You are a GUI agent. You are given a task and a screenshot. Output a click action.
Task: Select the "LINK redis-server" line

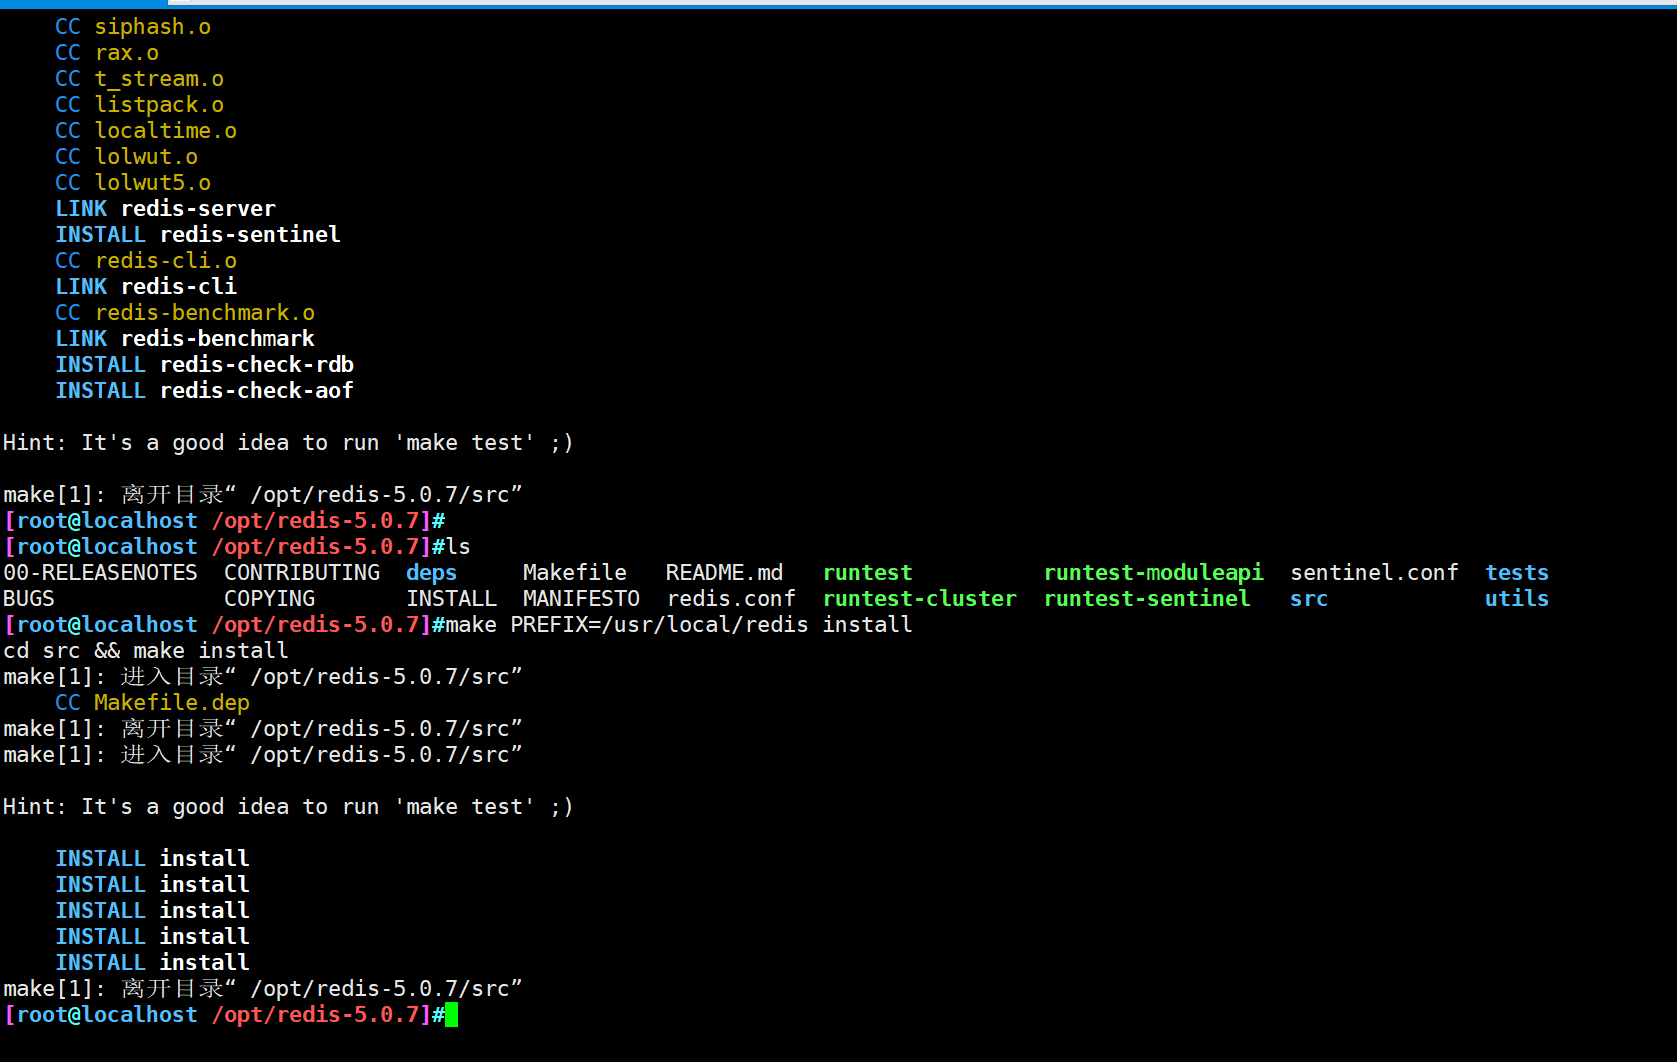click(165, 209)
